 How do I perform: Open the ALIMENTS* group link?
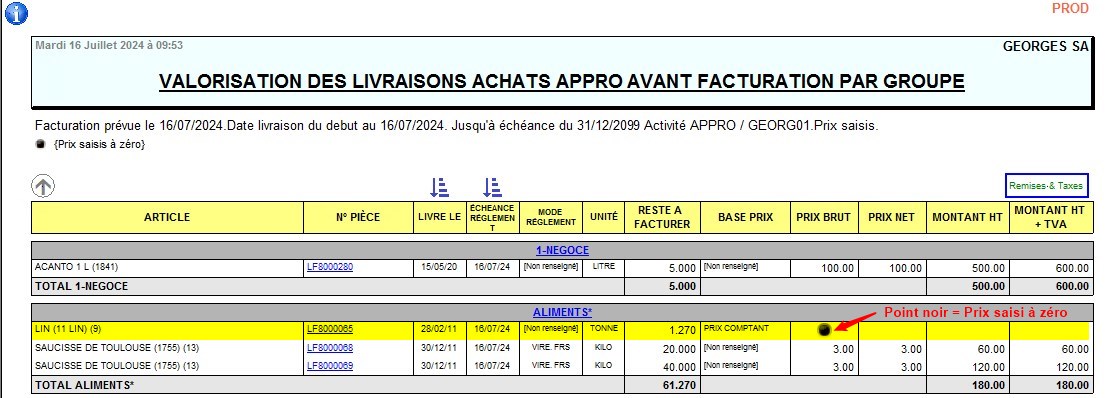[x=562, y=312]
